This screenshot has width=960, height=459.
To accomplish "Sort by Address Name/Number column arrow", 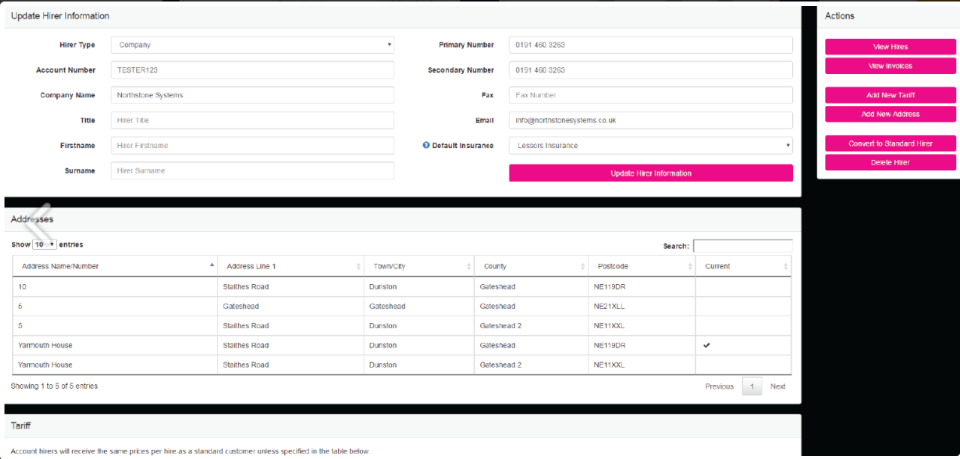I will pyautogui.click(x=212, y=266).
